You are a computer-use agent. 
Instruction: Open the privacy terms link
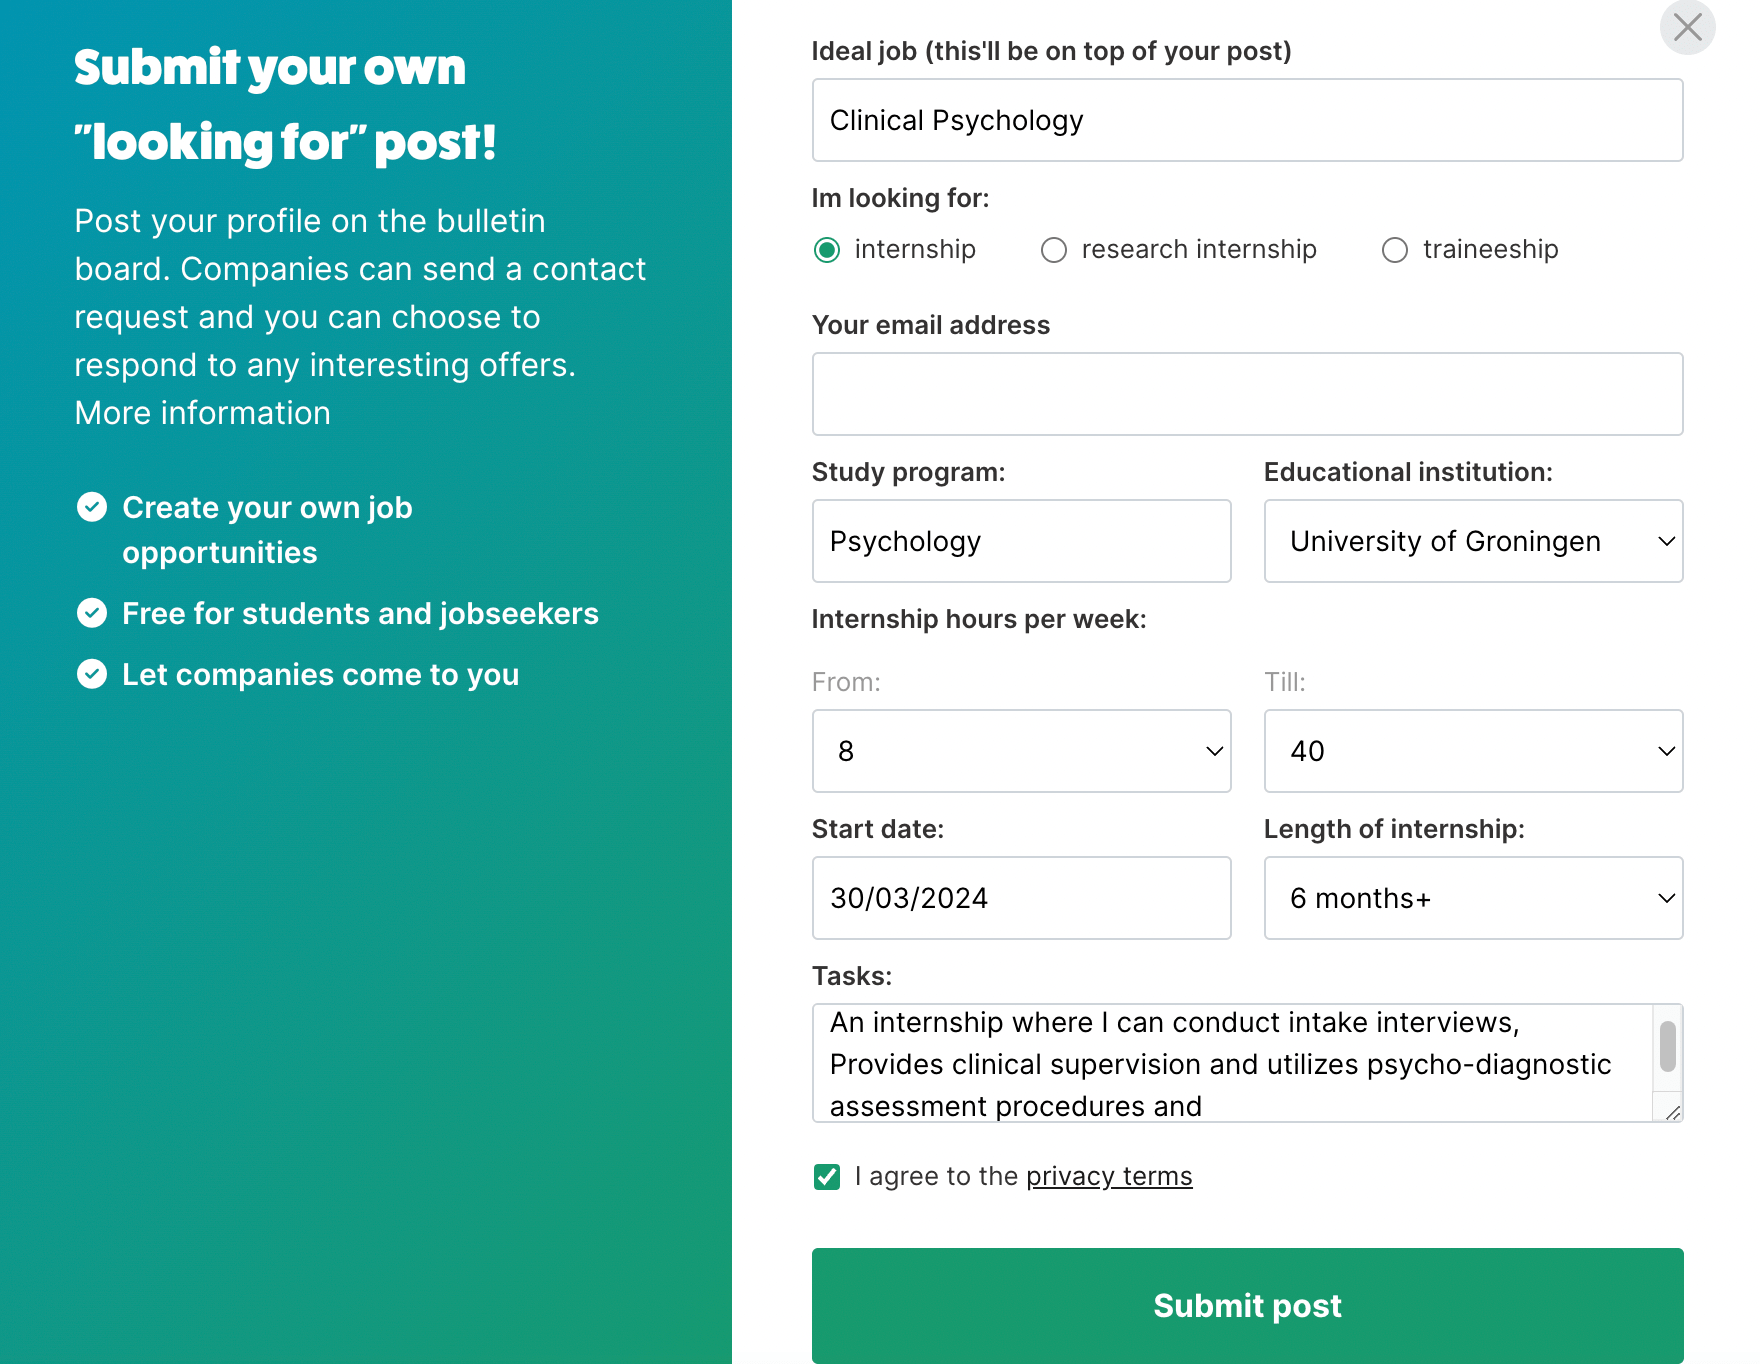(1109, 1176)
